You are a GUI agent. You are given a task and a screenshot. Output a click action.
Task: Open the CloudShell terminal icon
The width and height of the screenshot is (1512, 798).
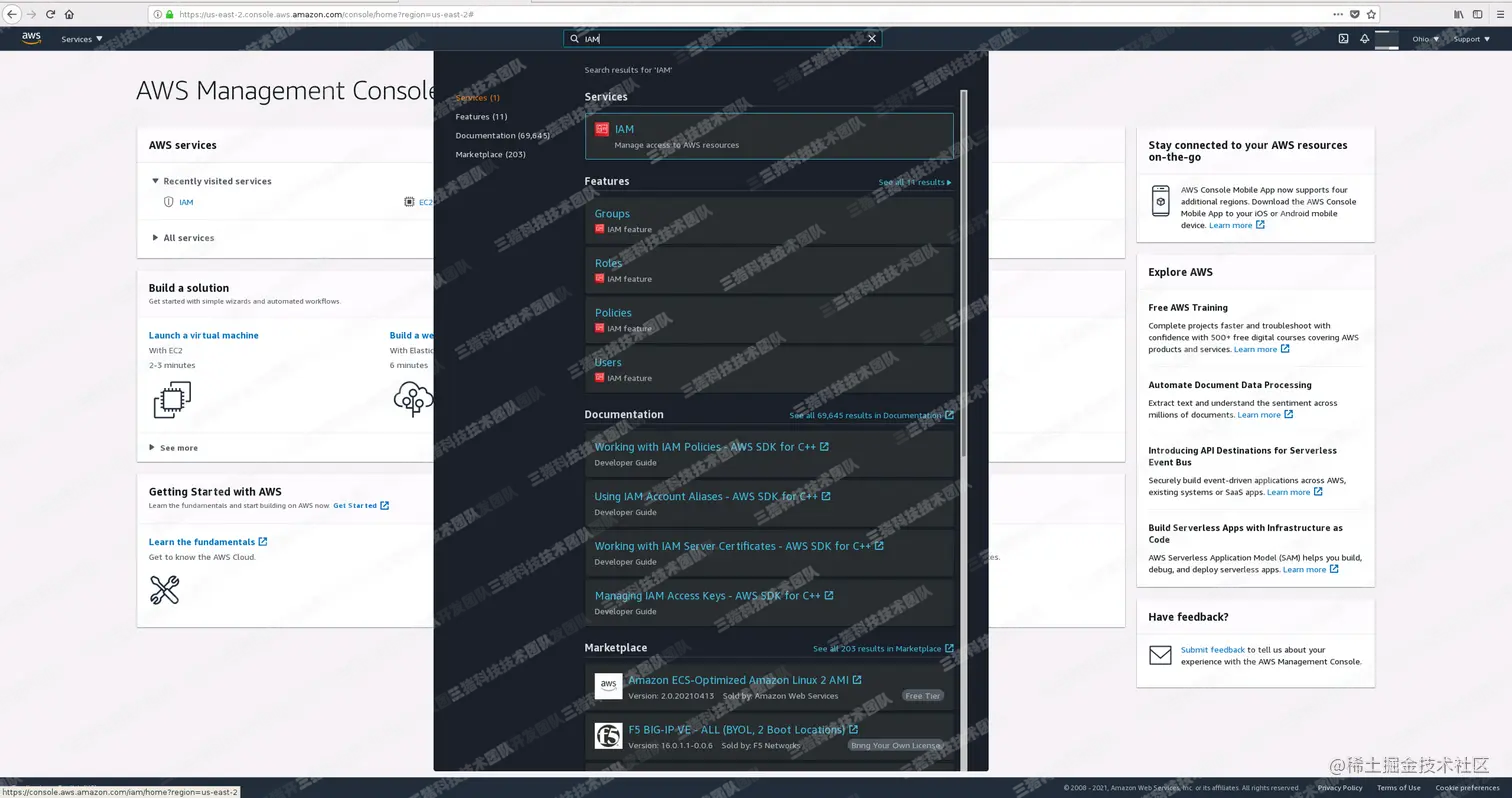[x=1343, y=39]
